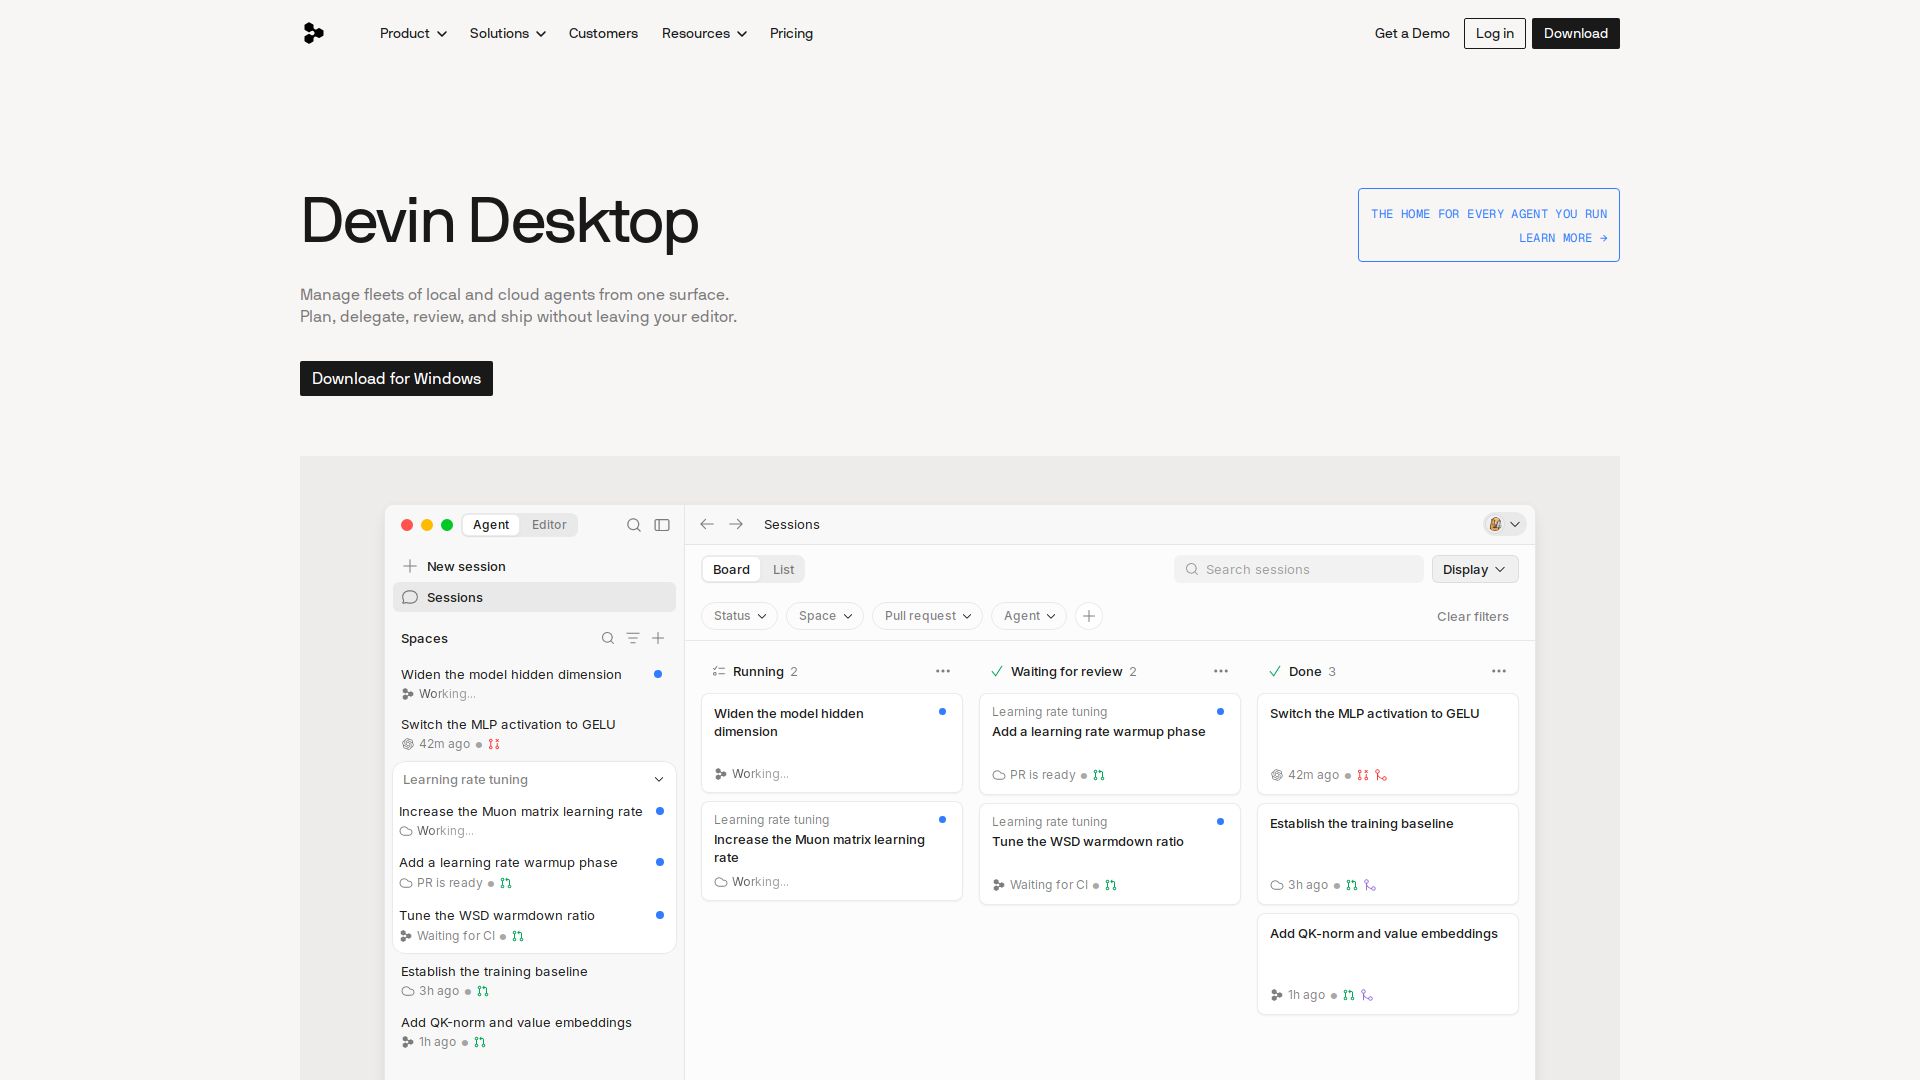Click Clear filters link
Screen dimensions: 1920x1080
click(x=1473, y=616)
